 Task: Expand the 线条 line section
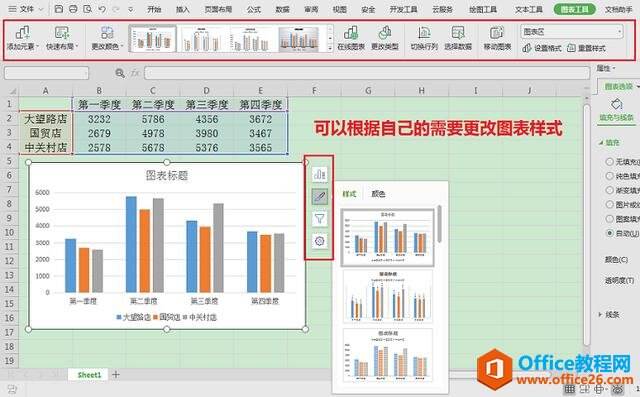point(609,315)
